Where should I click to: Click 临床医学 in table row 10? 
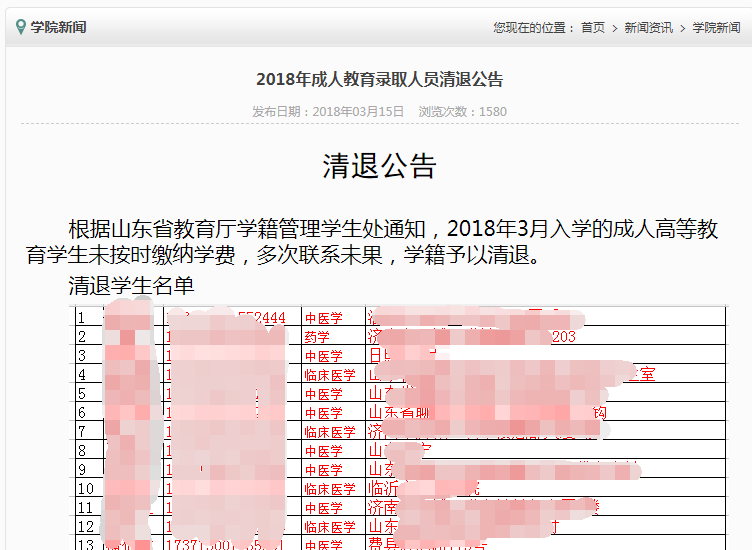(330, 489)
